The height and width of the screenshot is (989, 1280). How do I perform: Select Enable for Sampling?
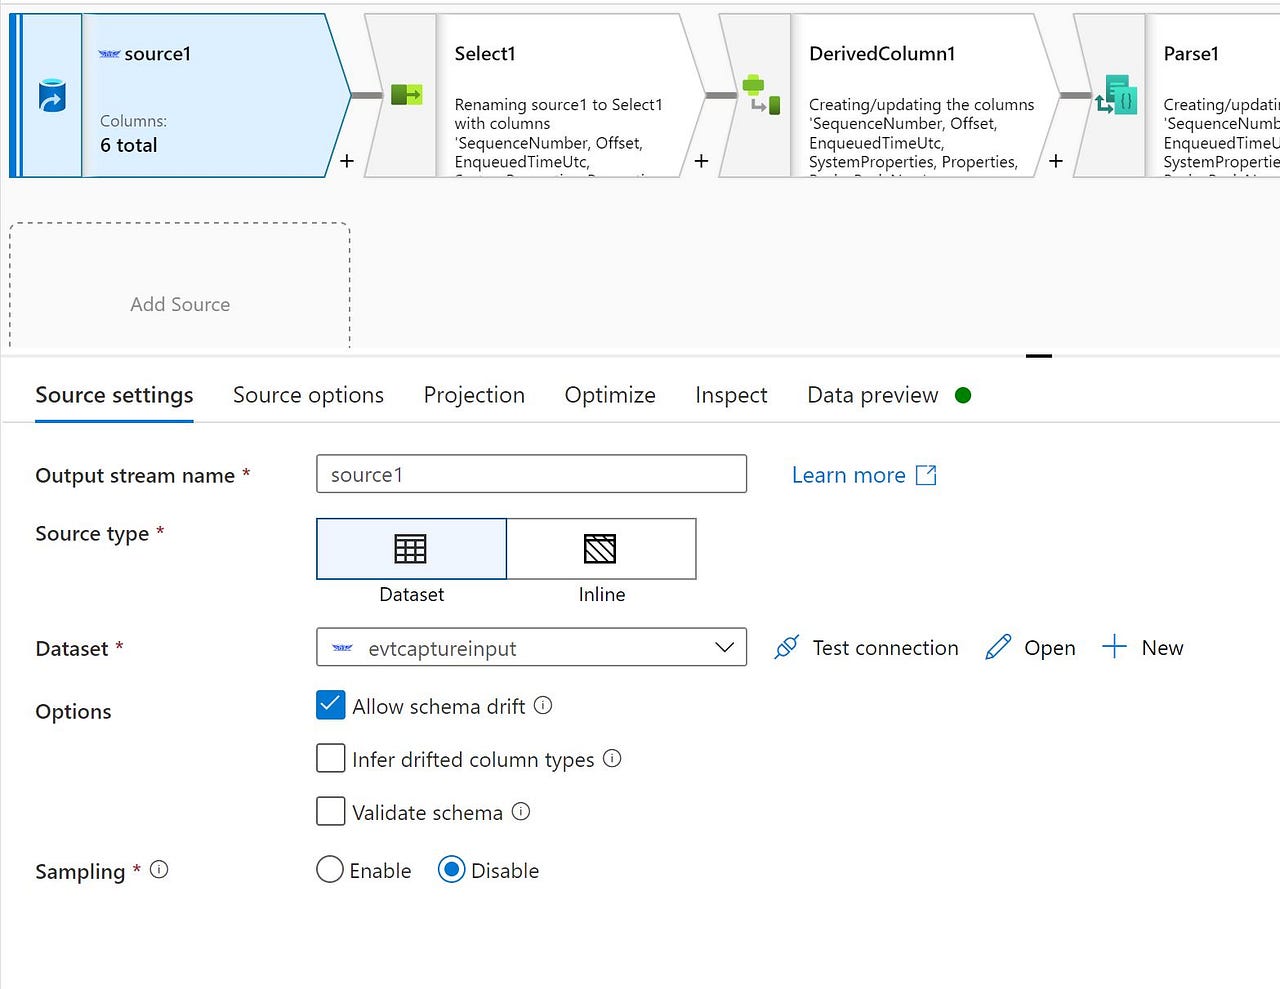click(x=330, y=870)
